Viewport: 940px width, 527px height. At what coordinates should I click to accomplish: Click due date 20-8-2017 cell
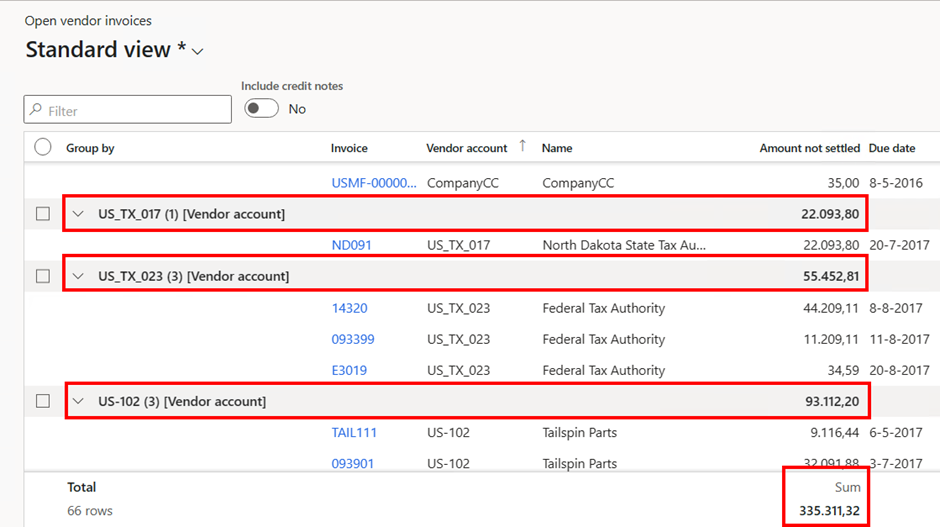[899, 371]
